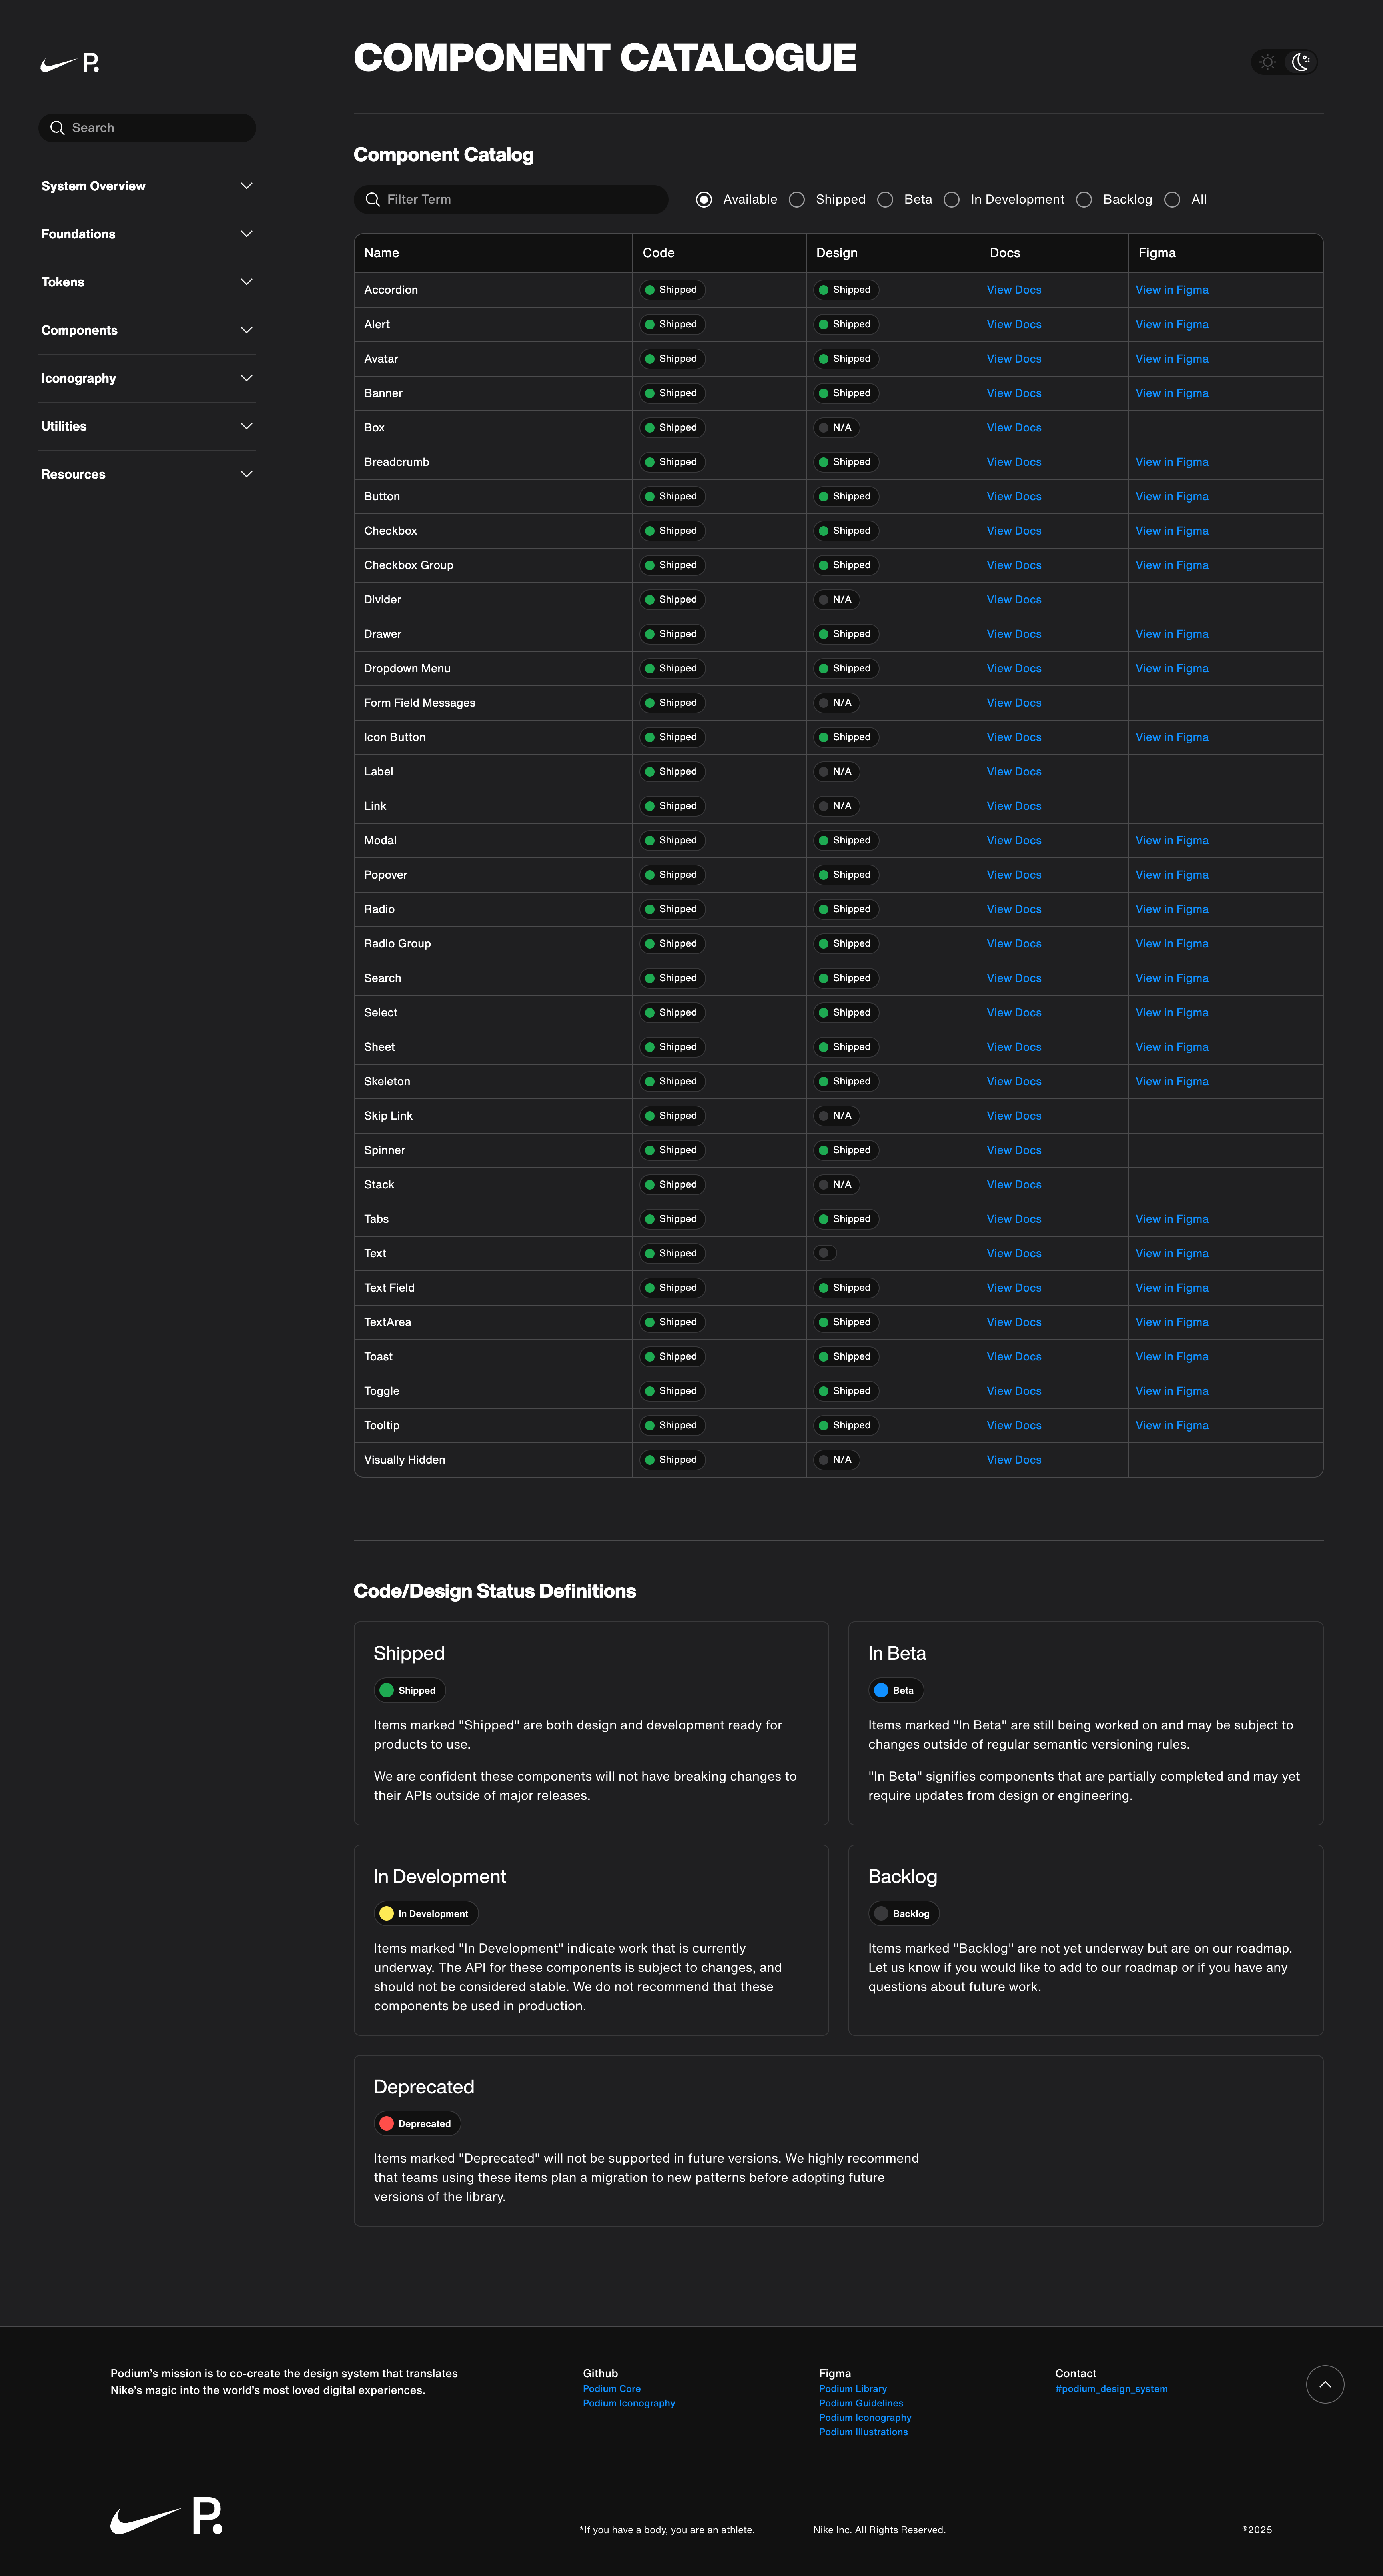Open Podium Guidelines Figma link

point(861,2403)
